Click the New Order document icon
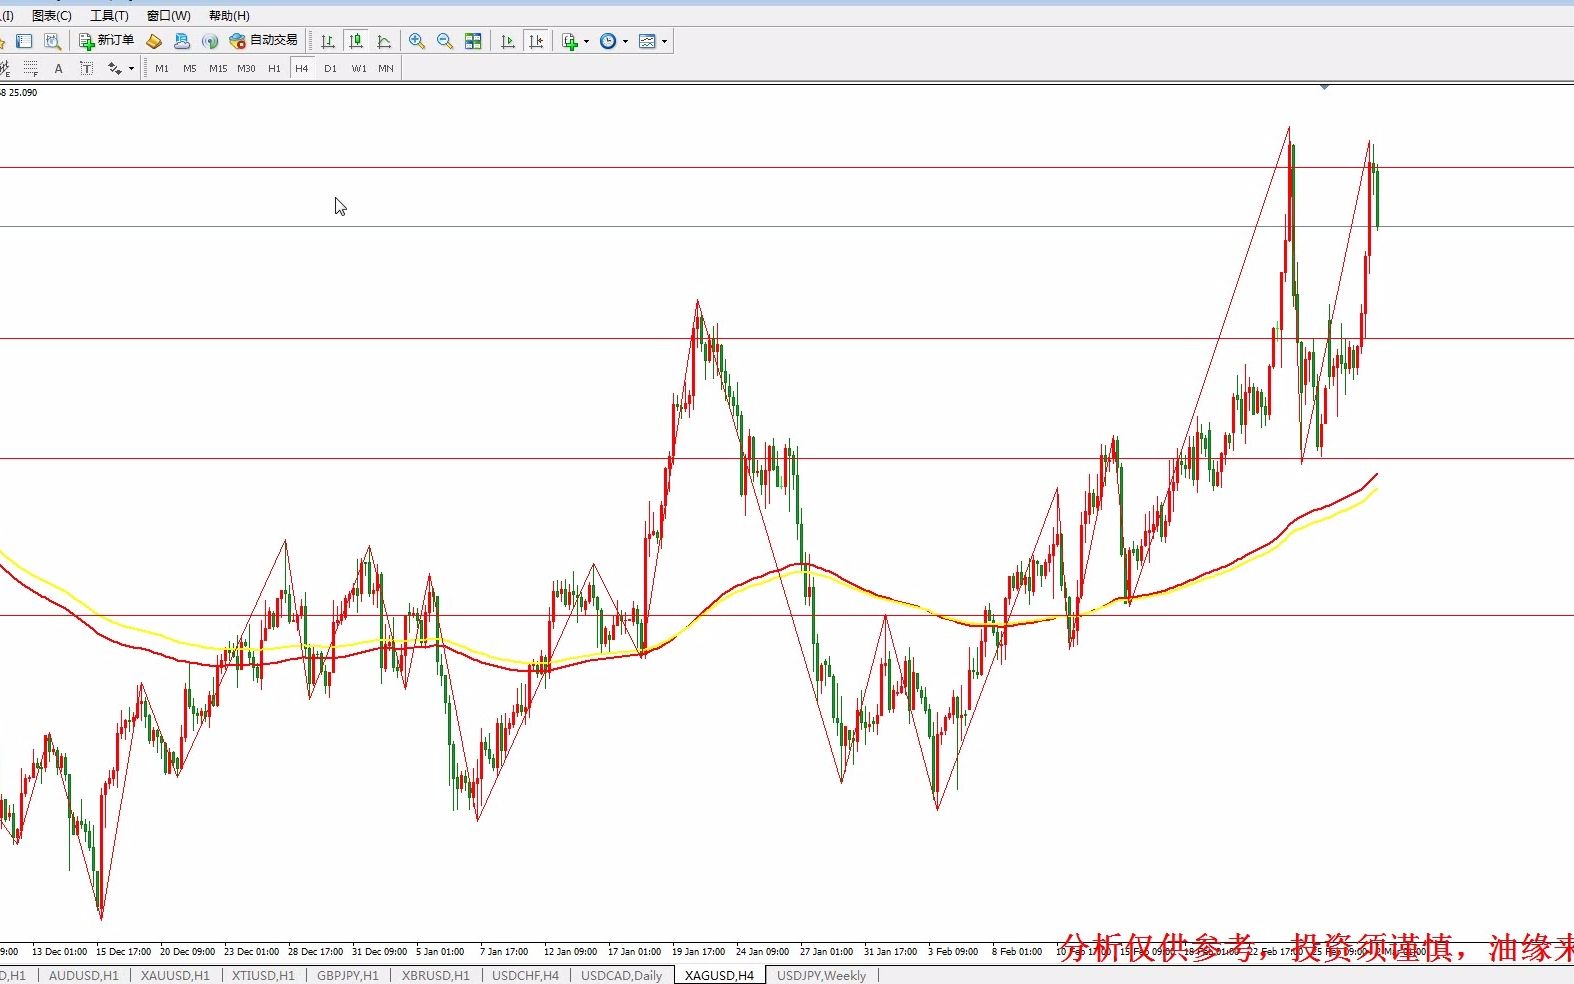 point(86,41)
